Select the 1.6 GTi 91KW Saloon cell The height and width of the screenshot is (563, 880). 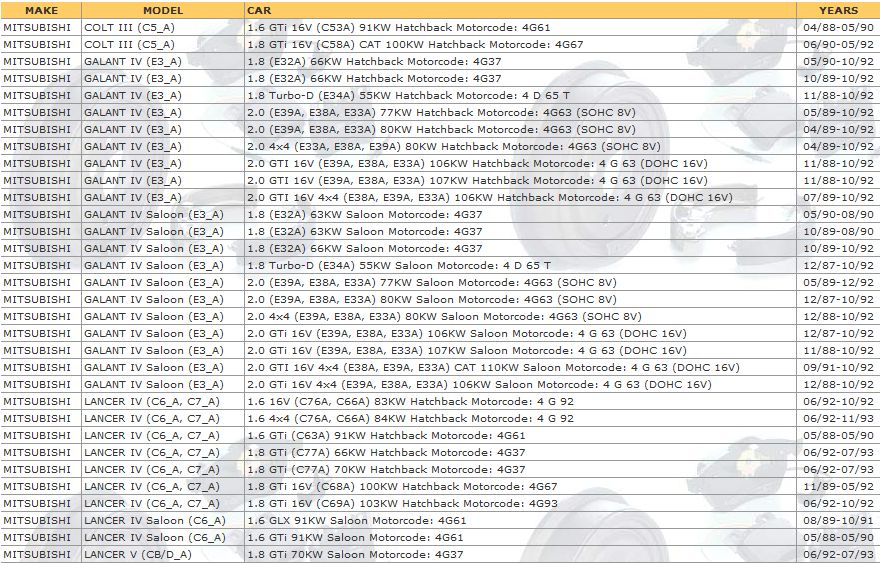(520, 537)
